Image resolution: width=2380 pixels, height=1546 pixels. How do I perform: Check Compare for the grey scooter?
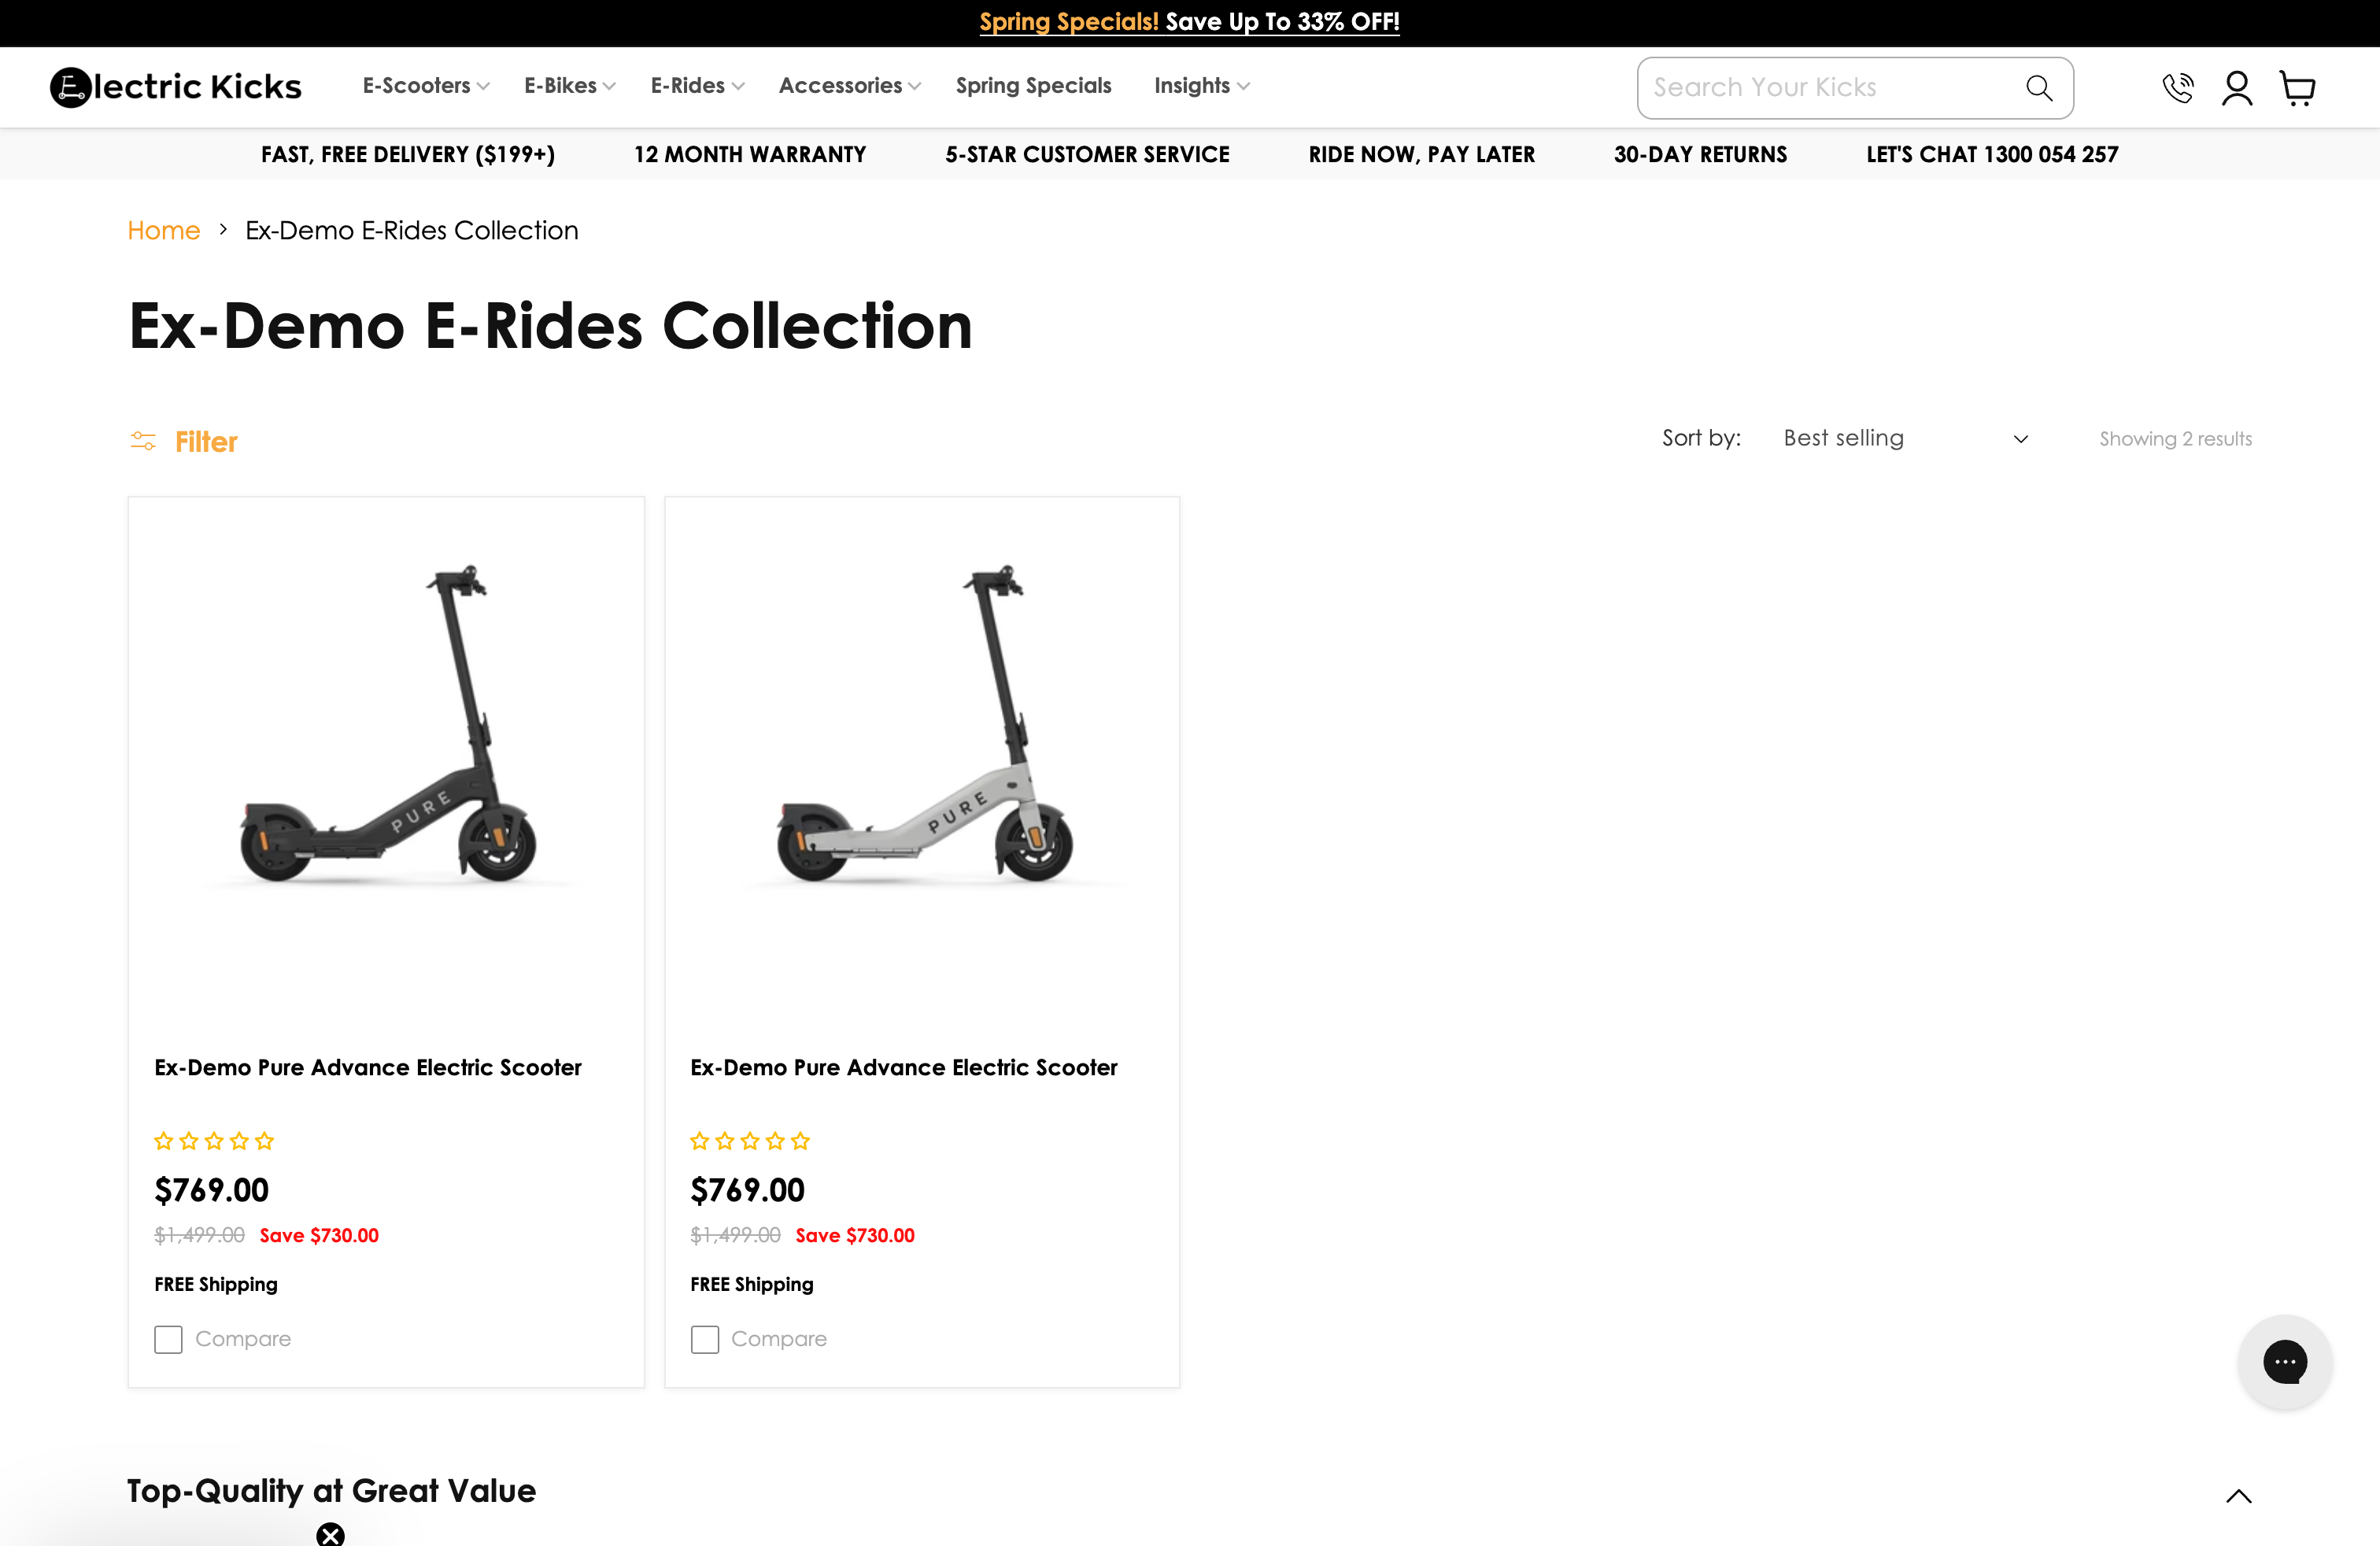click(x=704, y=1339)
